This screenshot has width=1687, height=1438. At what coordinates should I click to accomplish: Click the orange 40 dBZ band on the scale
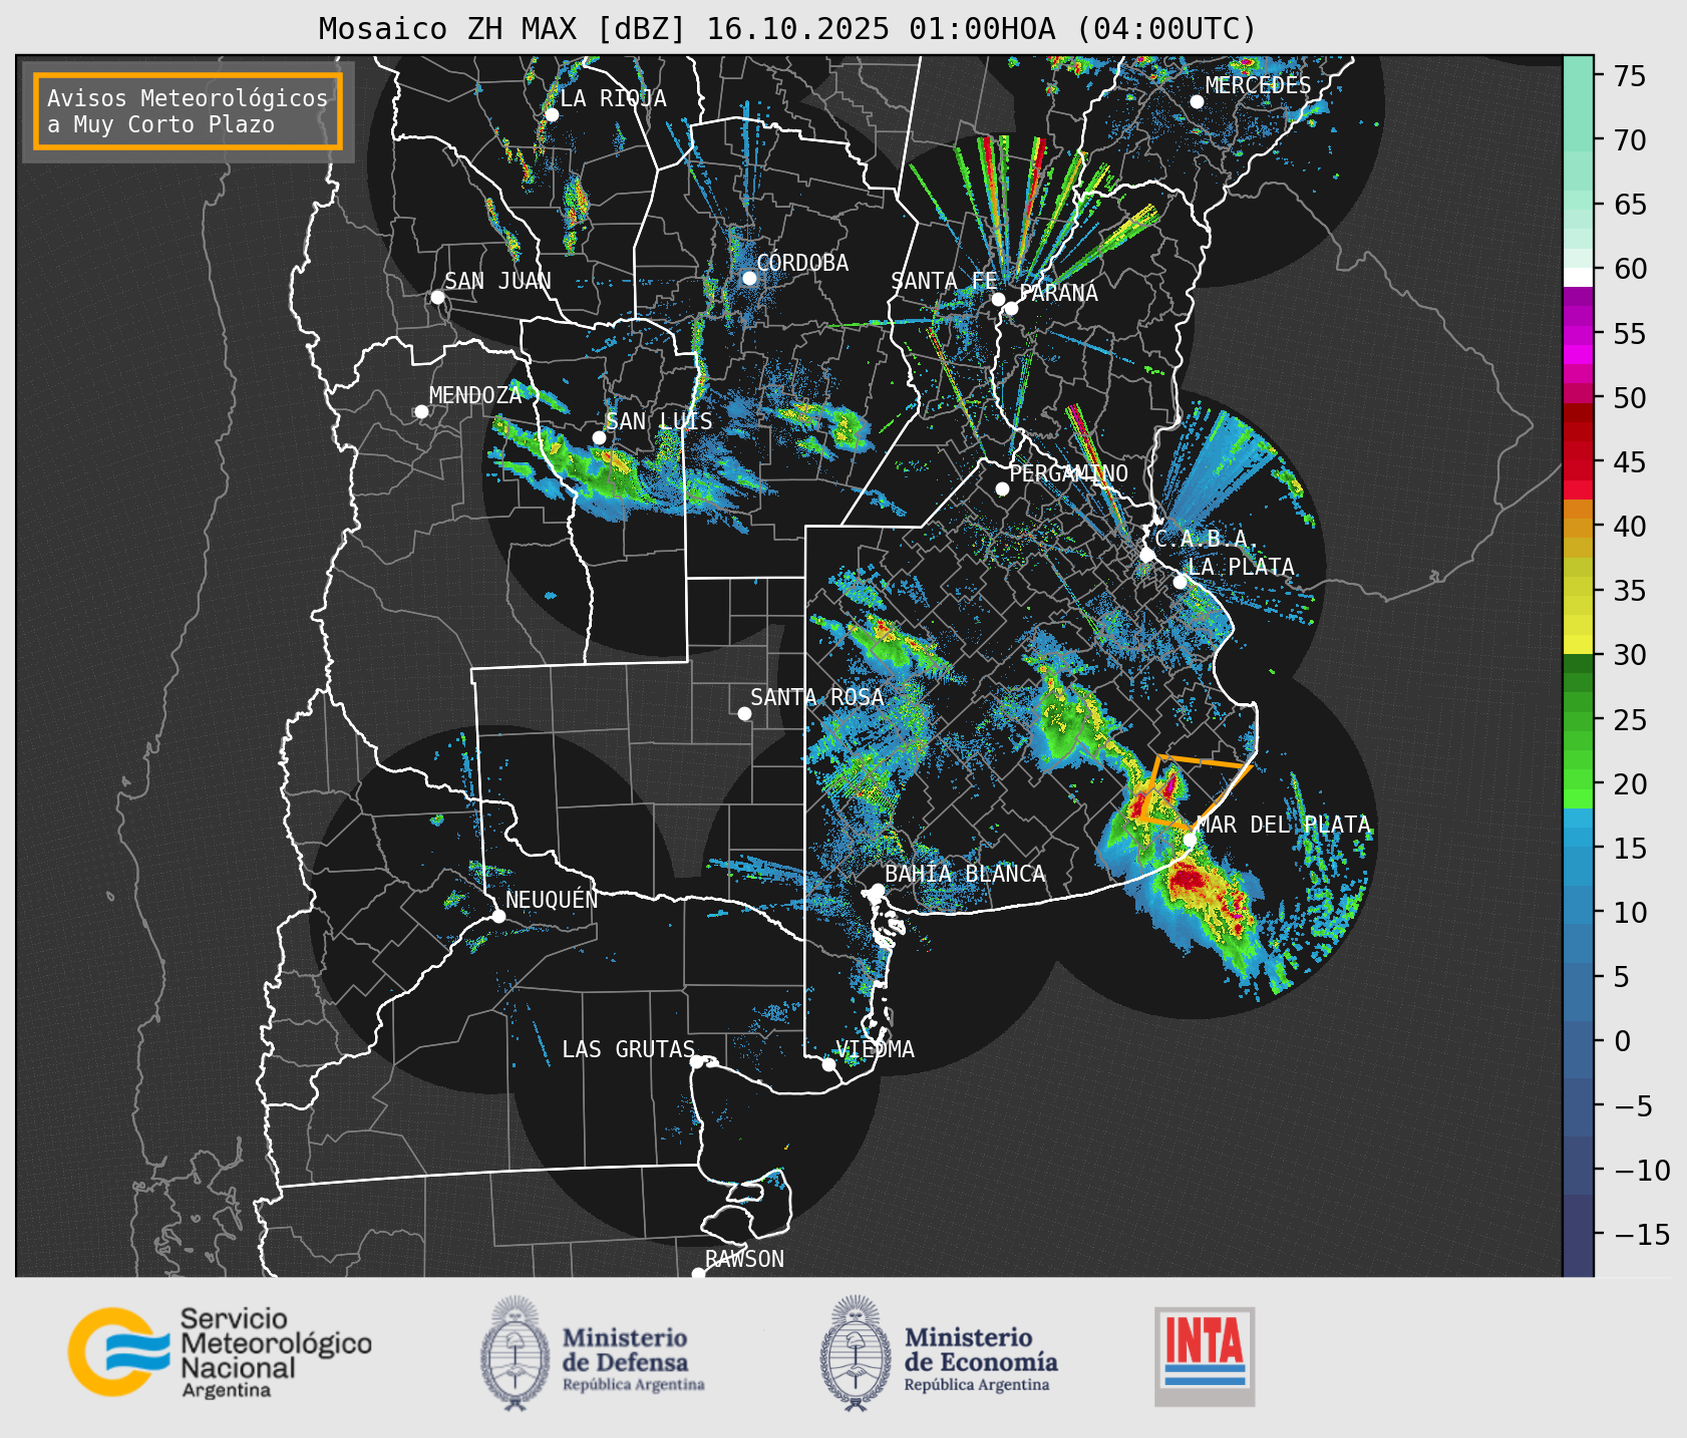tap(1578, 526)
